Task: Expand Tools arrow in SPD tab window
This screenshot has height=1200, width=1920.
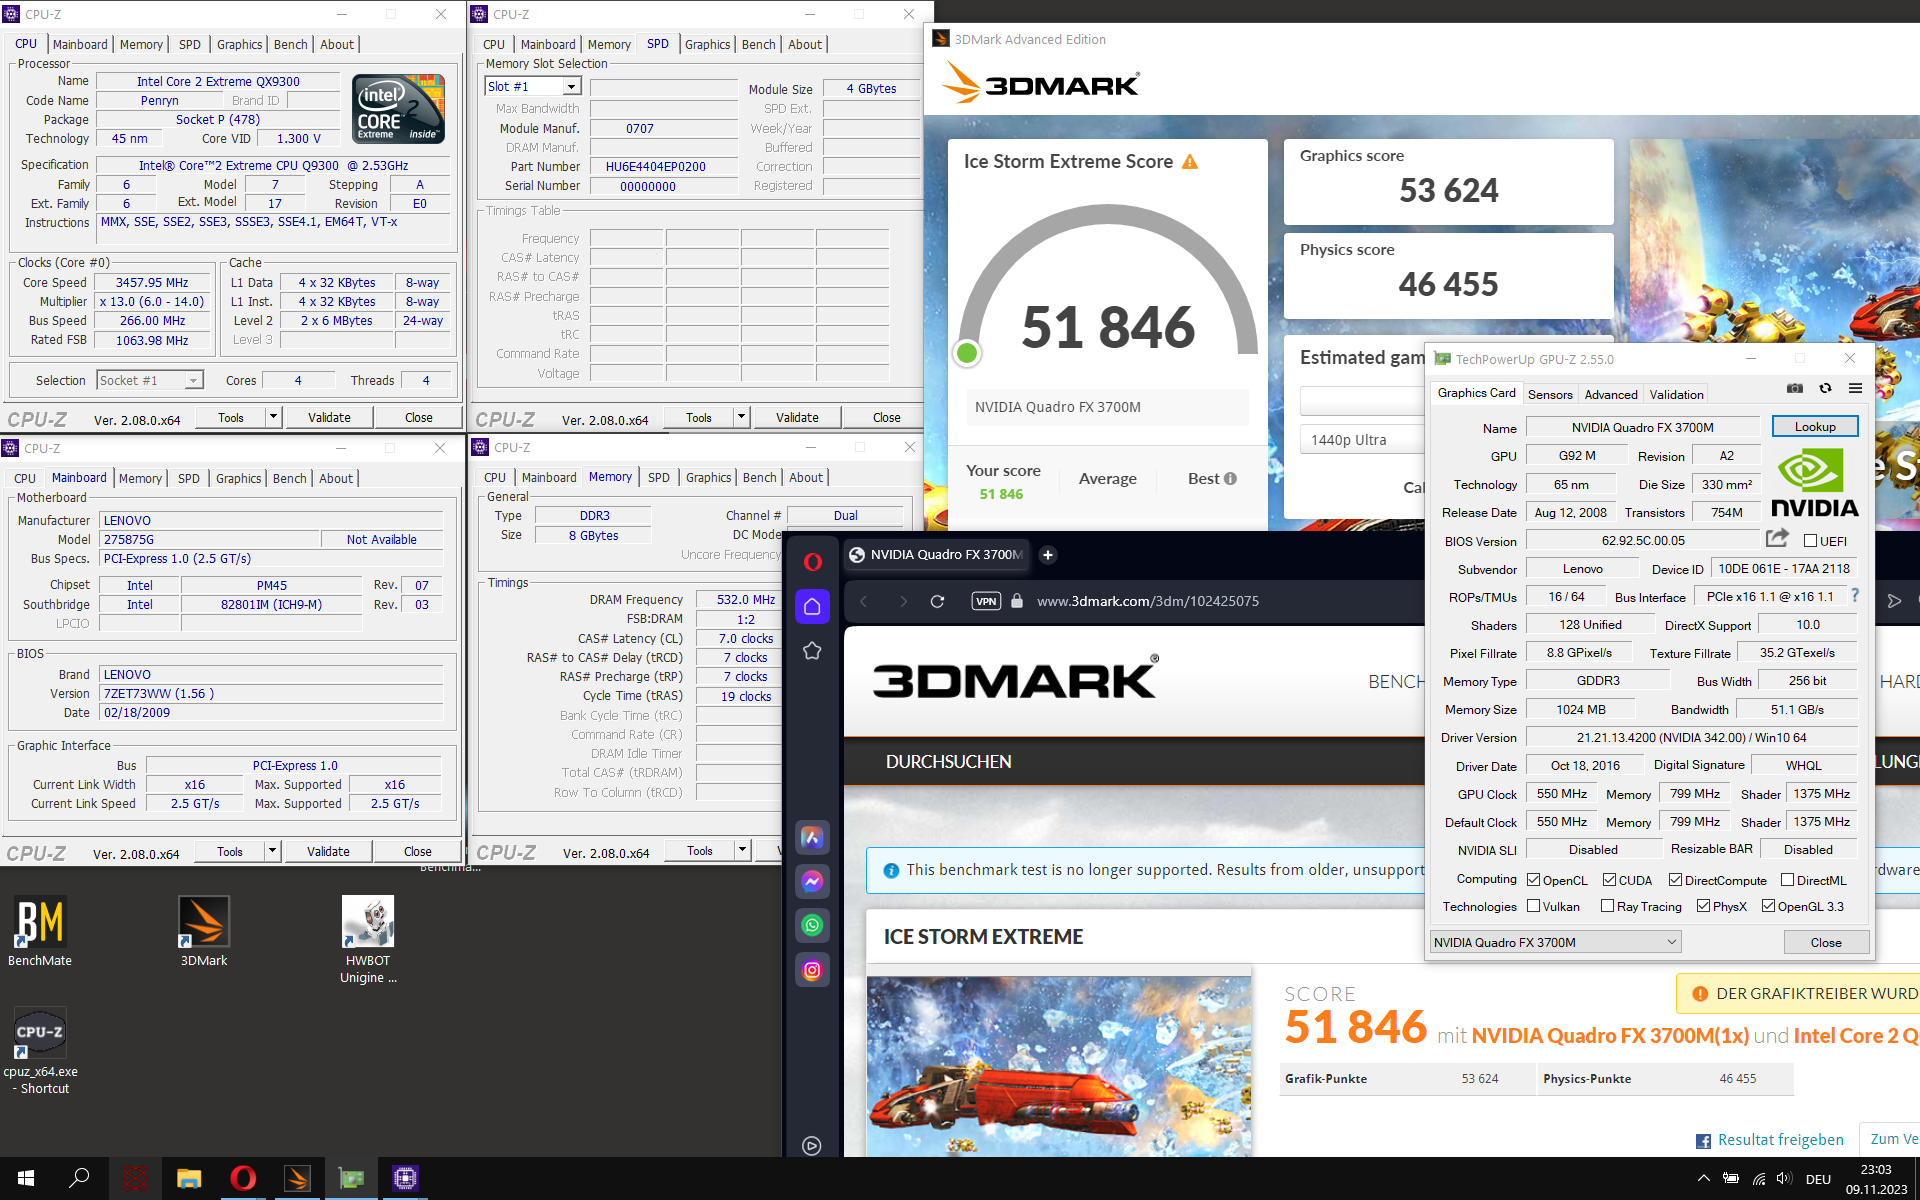Action: [x=741, y=417]
